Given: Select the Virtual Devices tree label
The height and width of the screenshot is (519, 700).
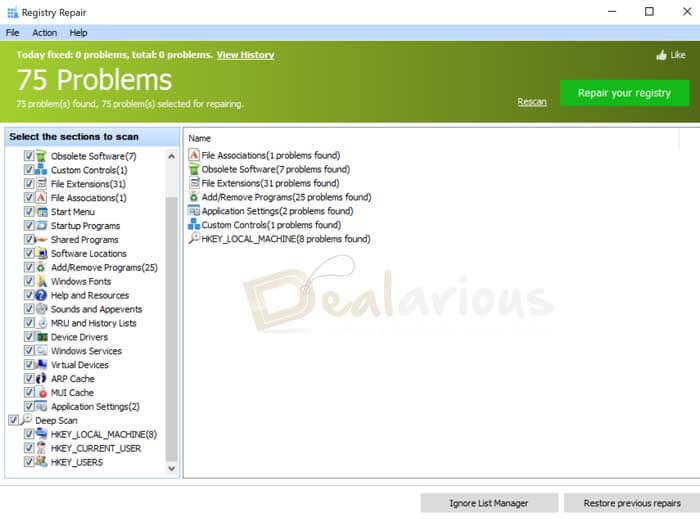Looking at the screenshot, I should (x=79, y=365).
